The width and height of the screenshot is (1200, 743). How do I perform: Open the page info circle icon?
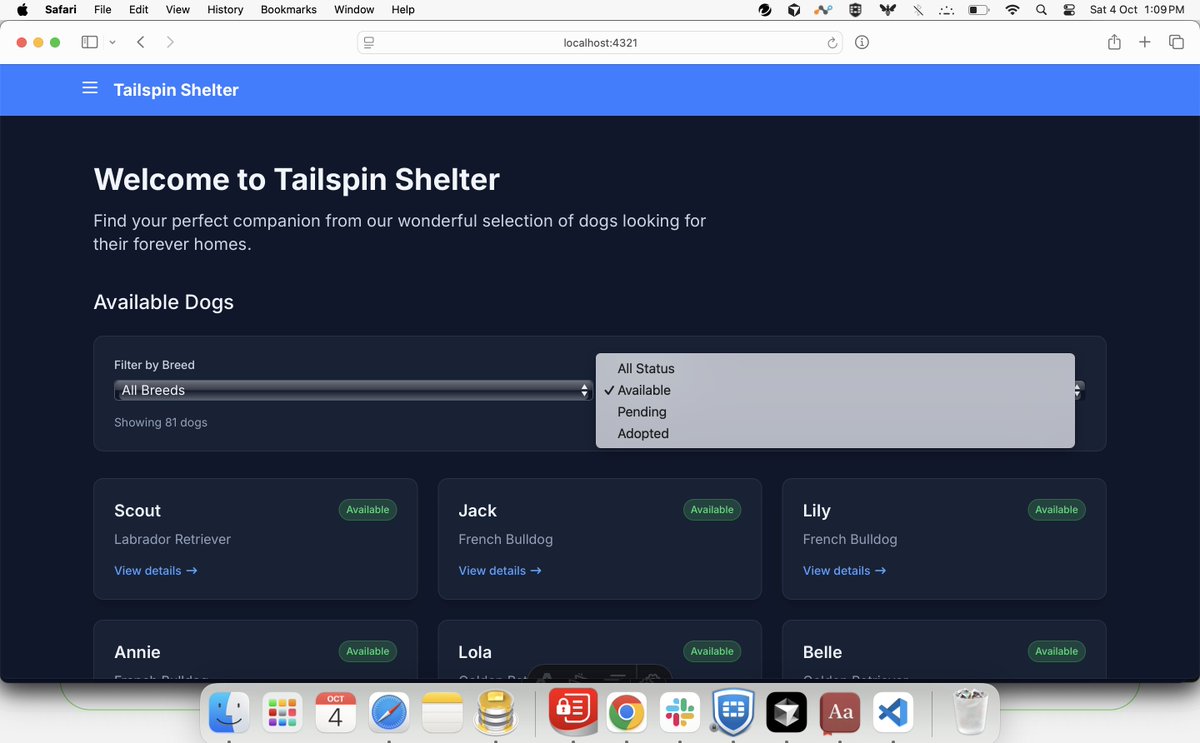(x=862, y=42)
